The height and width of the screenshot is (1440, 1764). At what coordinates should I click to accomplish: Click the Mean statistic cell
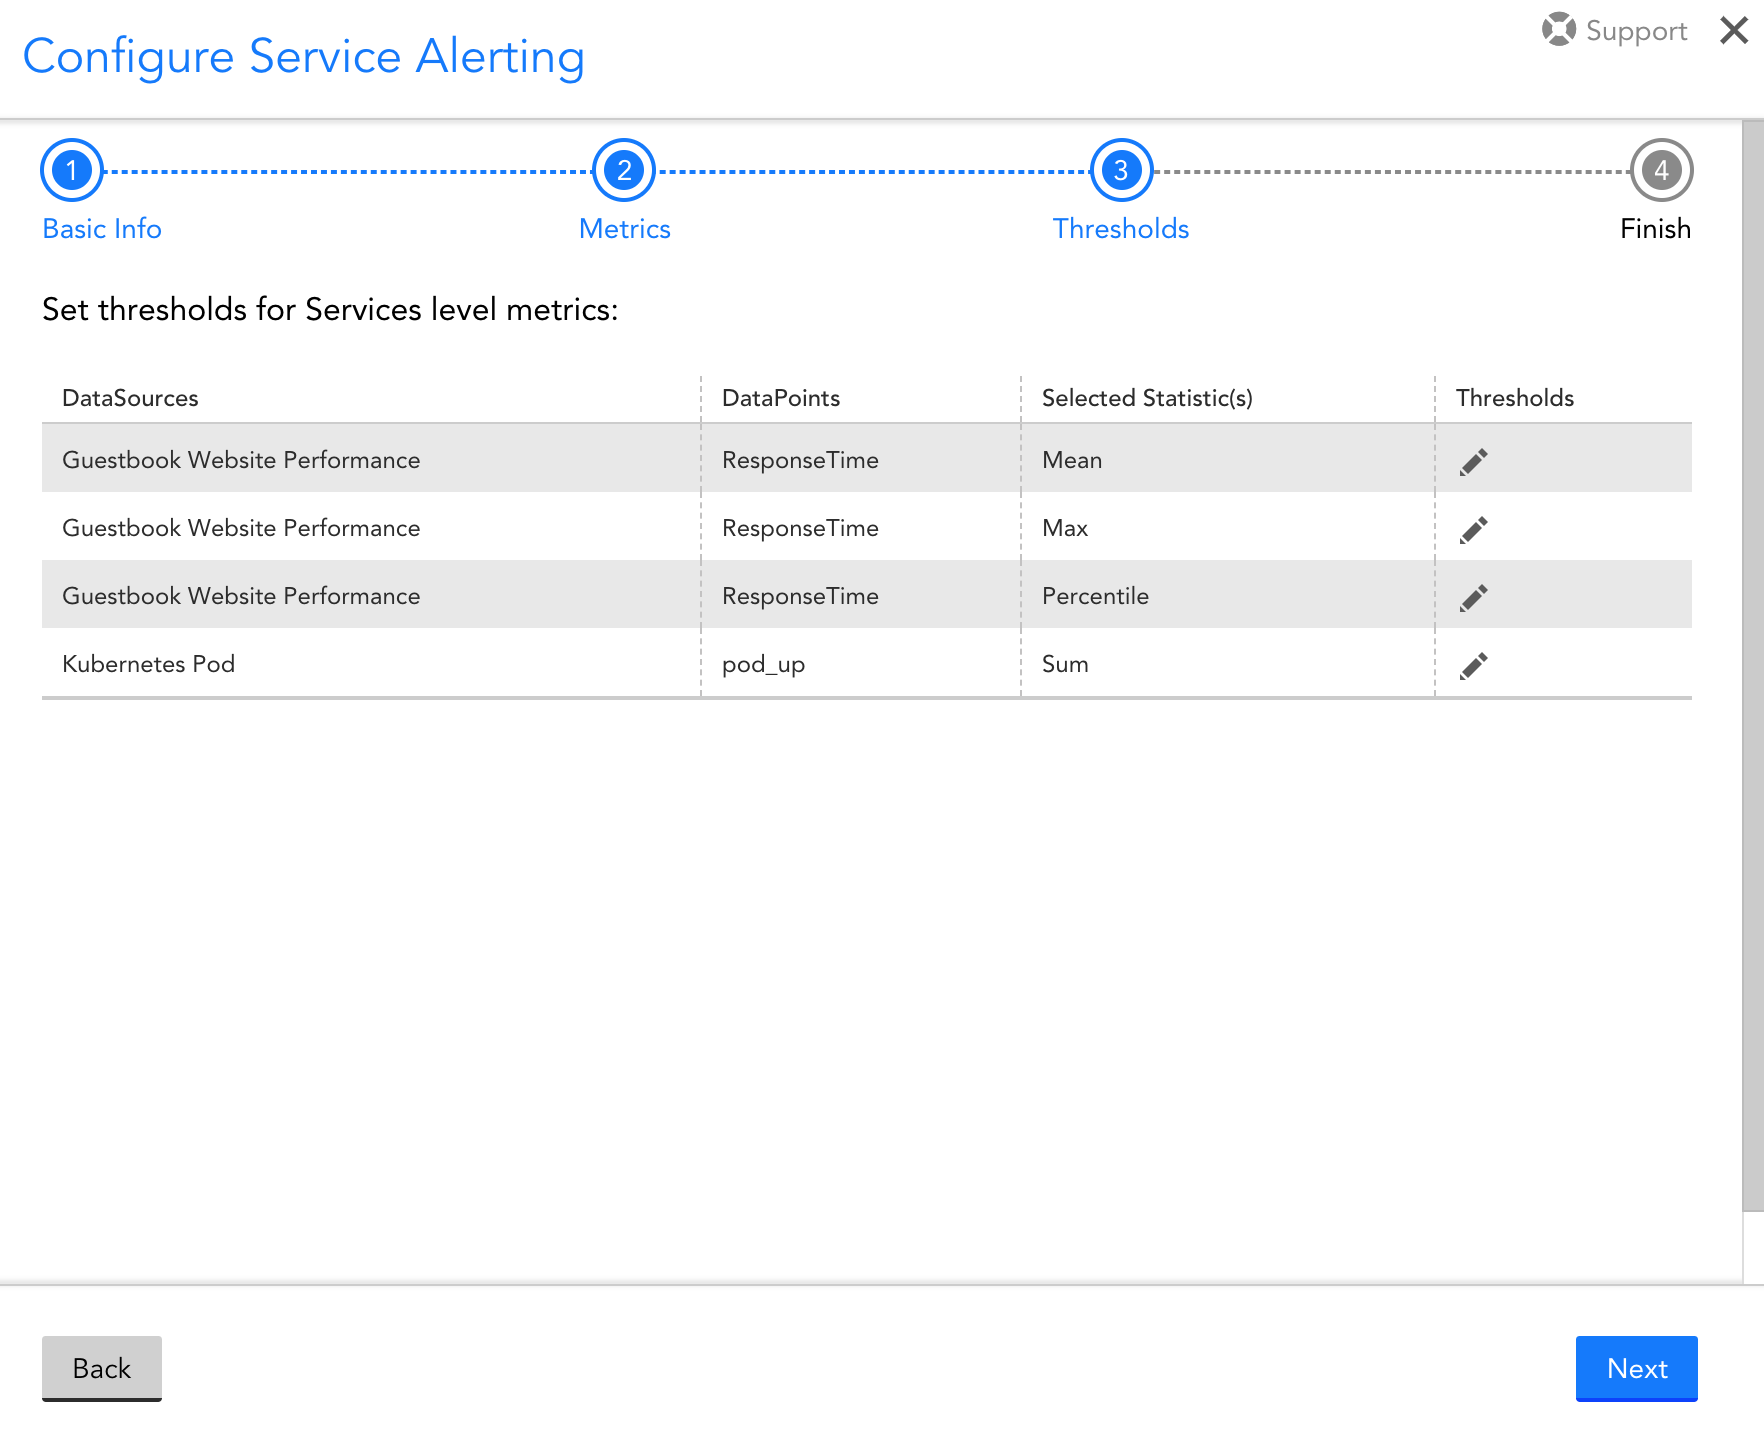pos(1072,460)
